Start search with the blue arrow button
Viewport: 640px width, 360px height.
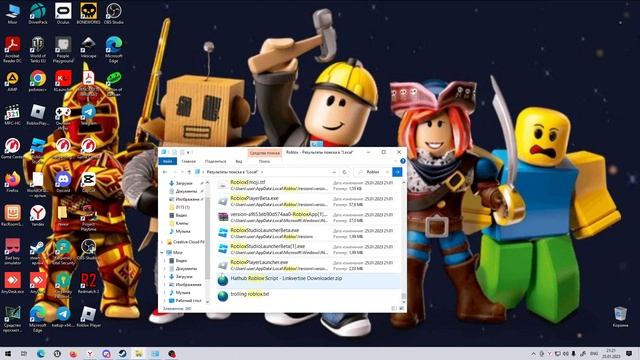click(x=397, y=172)
